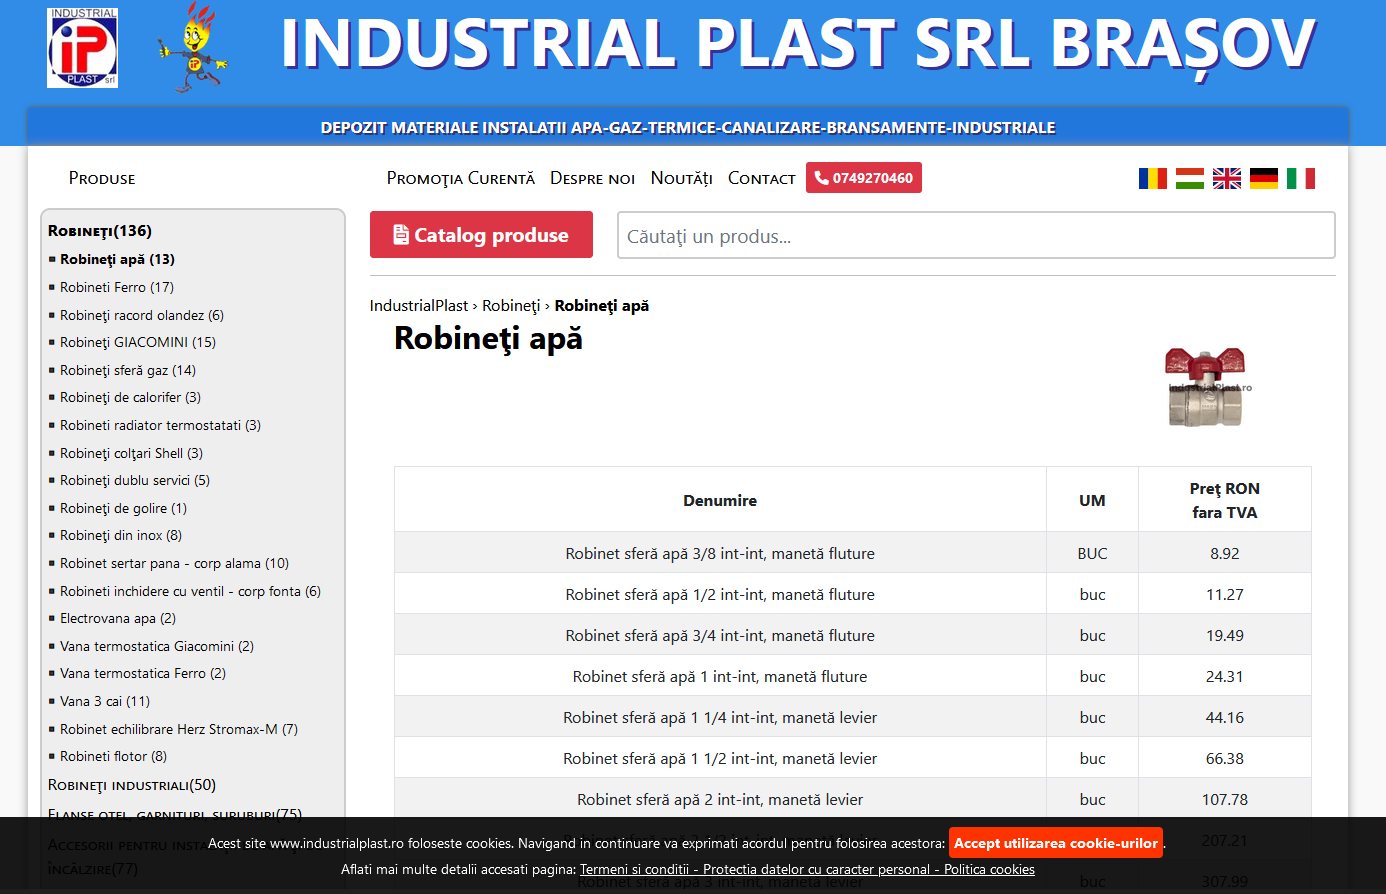The image size is (1386, 894).
Task: Click Robinet sferă apă 1 1/2 int-int row
Action: 853,758
